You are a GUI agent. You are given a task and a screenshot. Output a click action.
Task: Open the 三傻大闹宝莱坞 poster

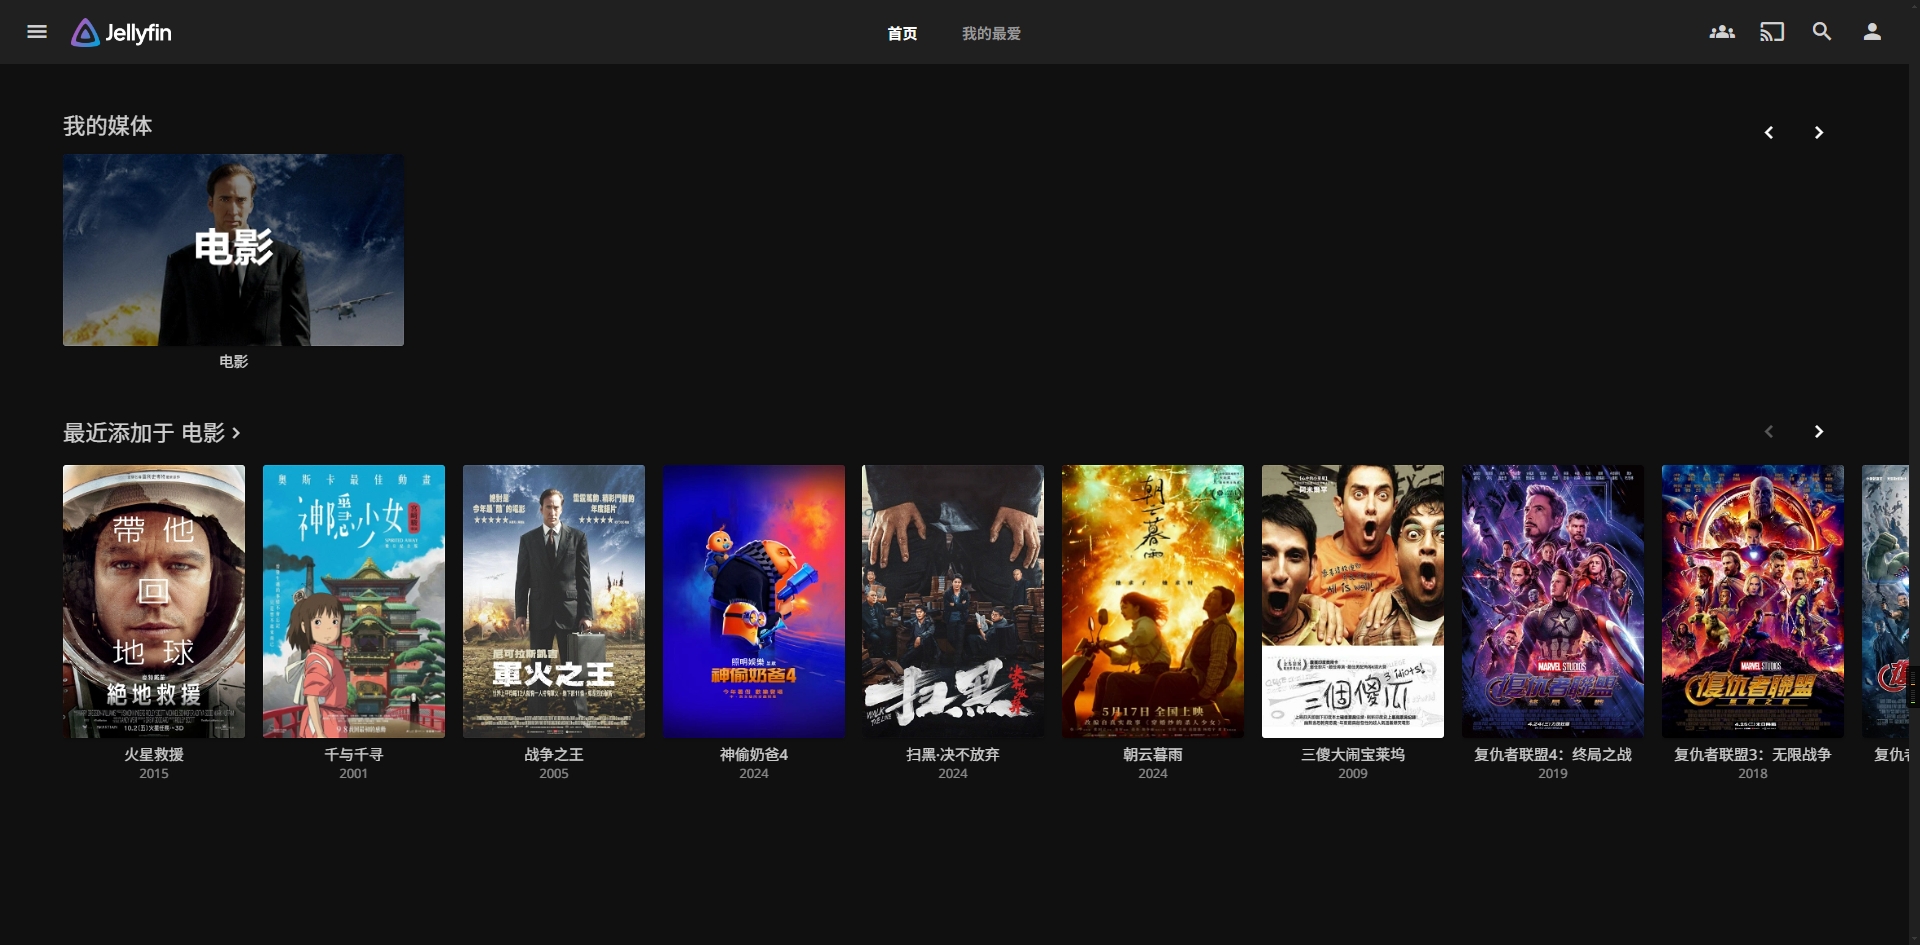pos(1352,601)
